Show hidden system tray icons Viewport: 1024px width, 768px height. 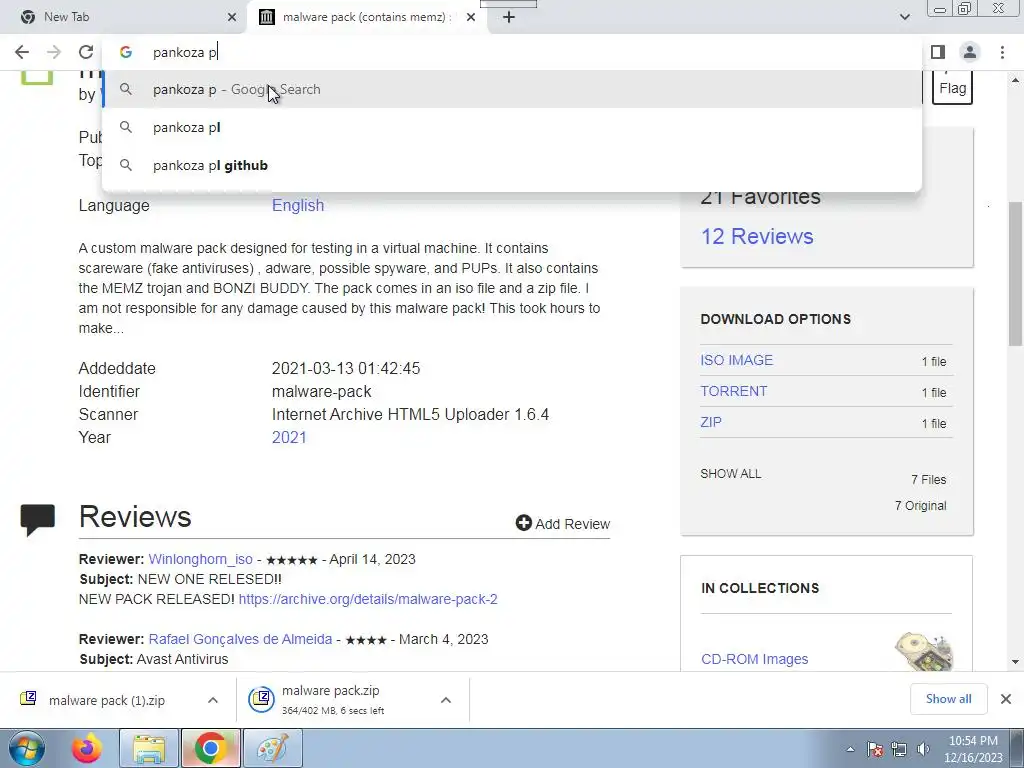850,749
